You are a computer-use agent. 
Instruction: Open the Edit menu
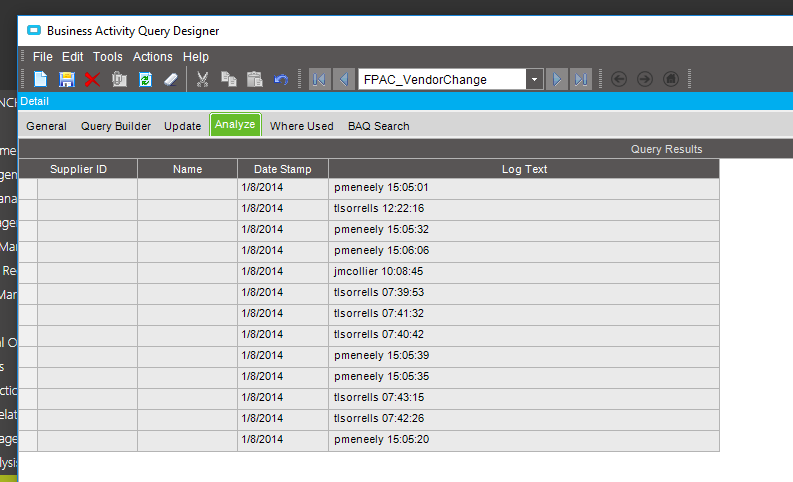click(72, 57)
